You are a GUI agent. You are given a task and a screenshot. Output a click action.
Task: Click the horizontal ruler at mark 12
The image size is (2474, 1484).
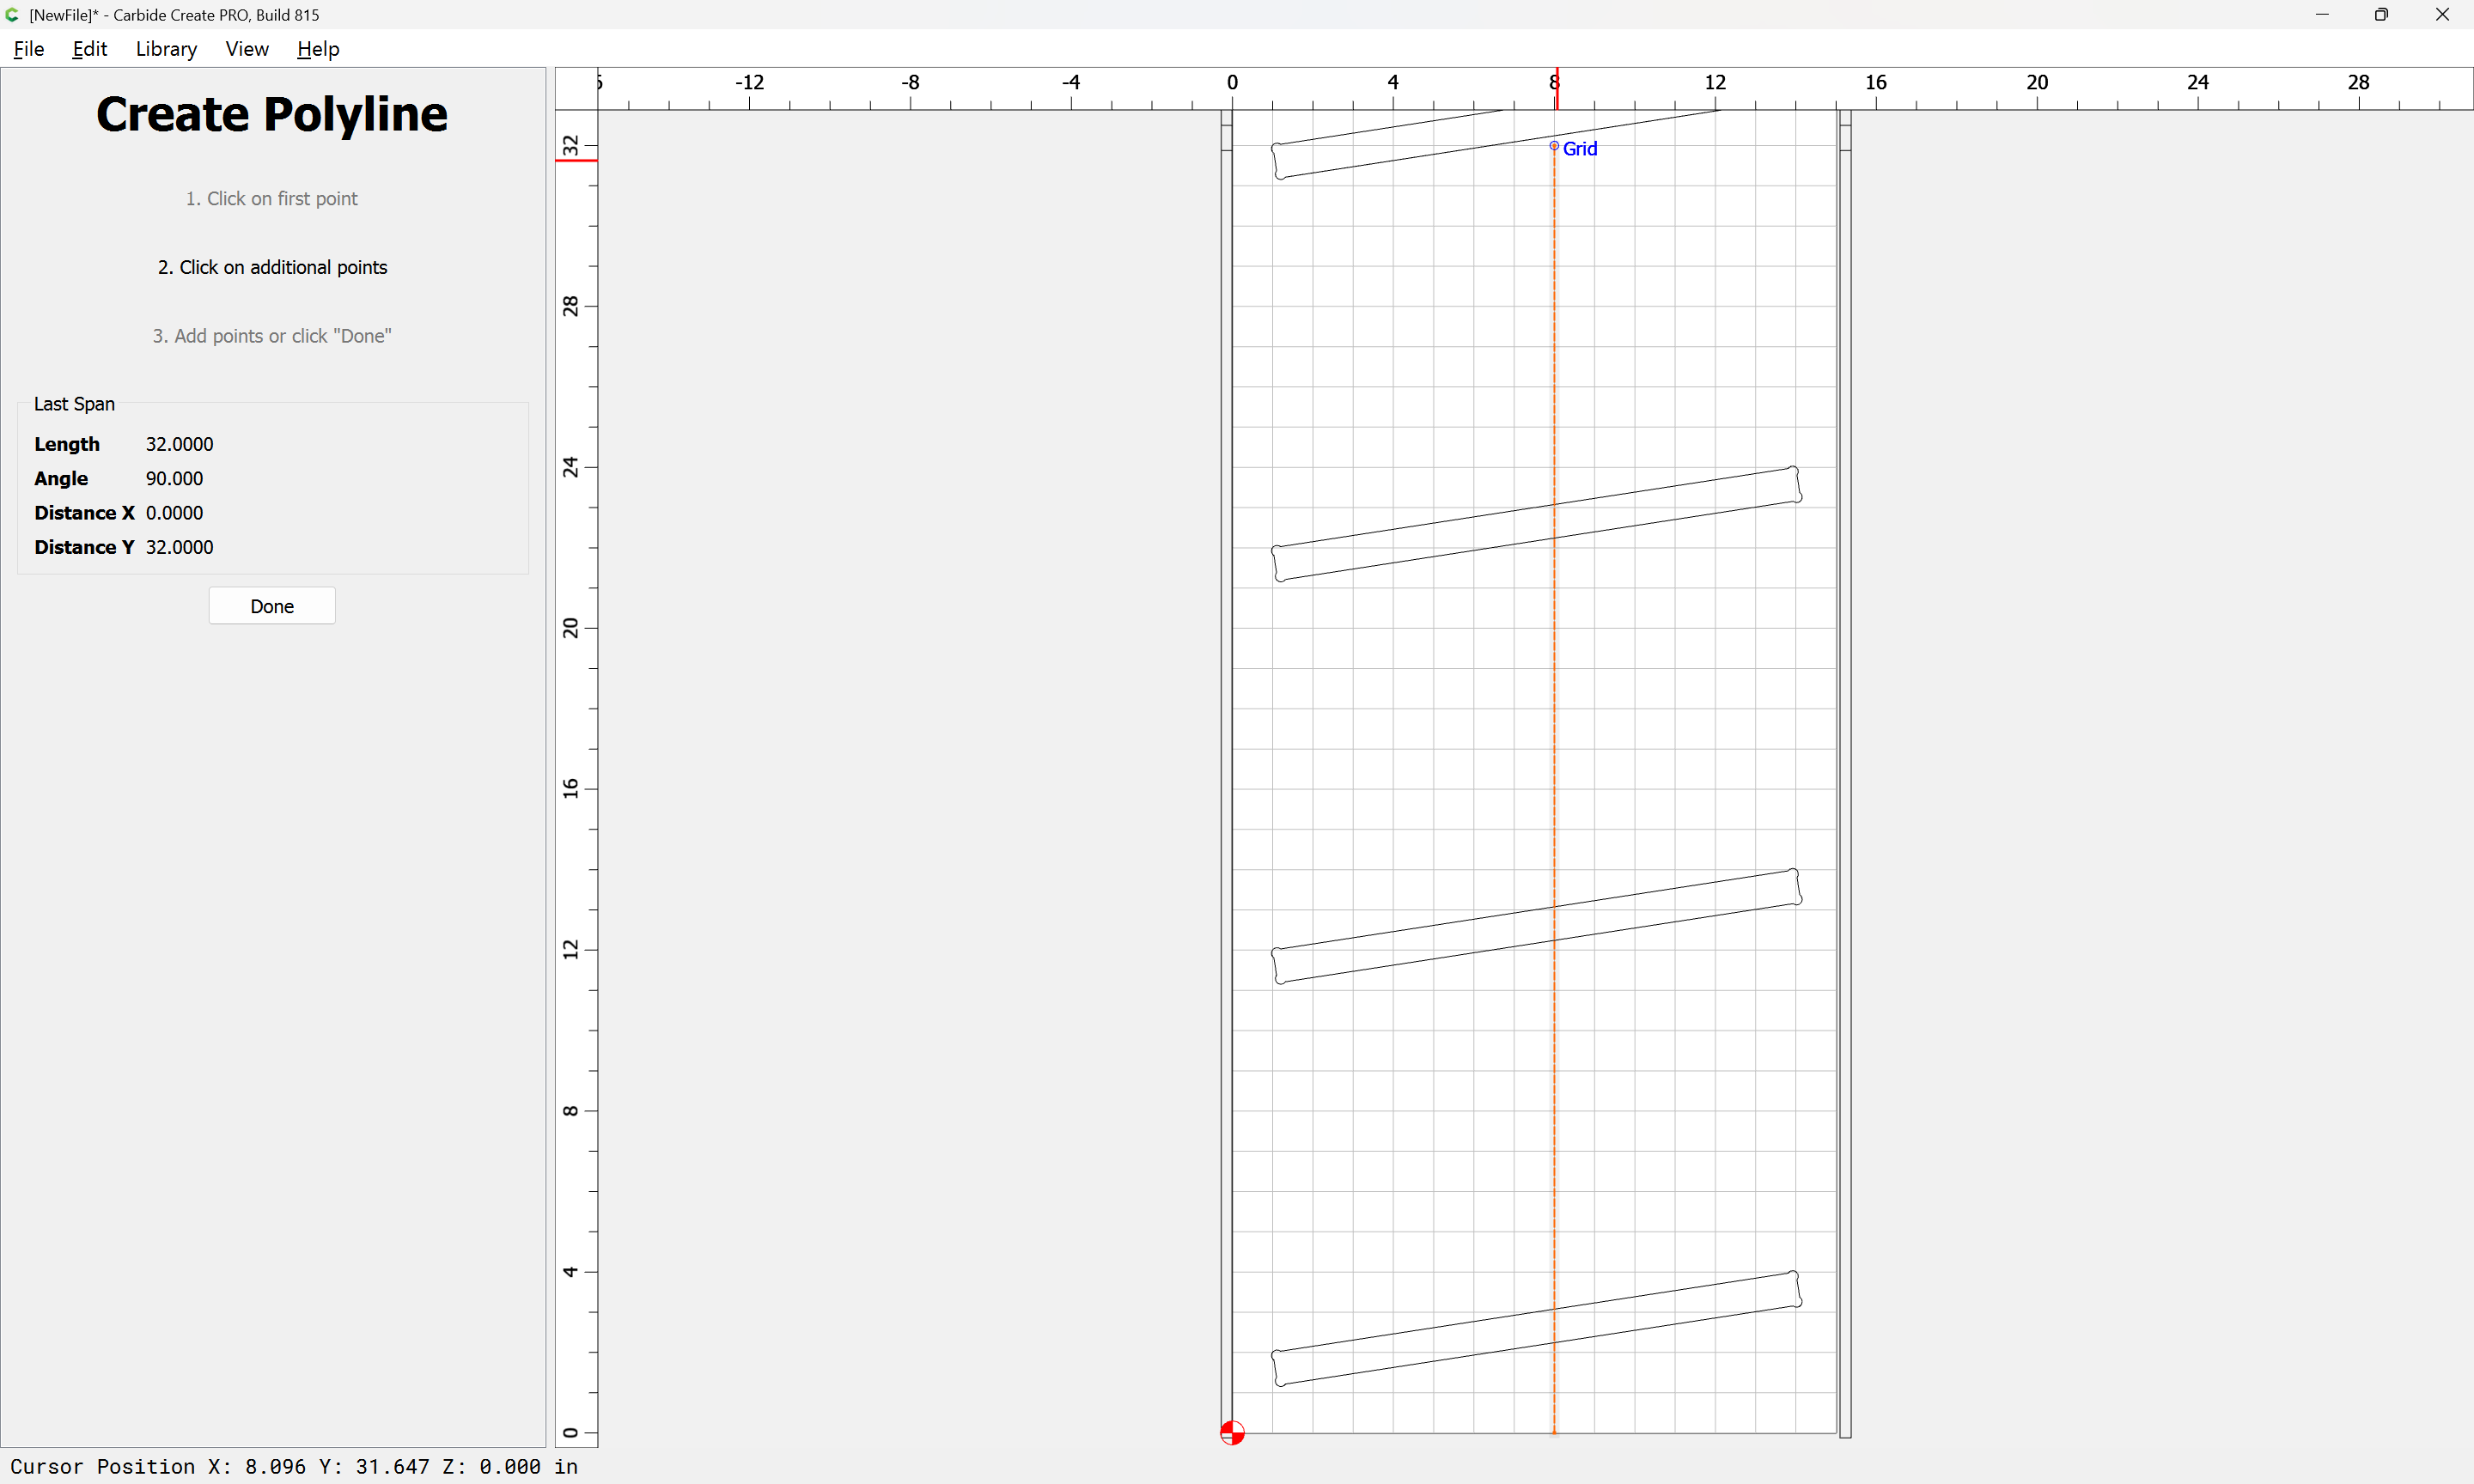[1715, 83]
